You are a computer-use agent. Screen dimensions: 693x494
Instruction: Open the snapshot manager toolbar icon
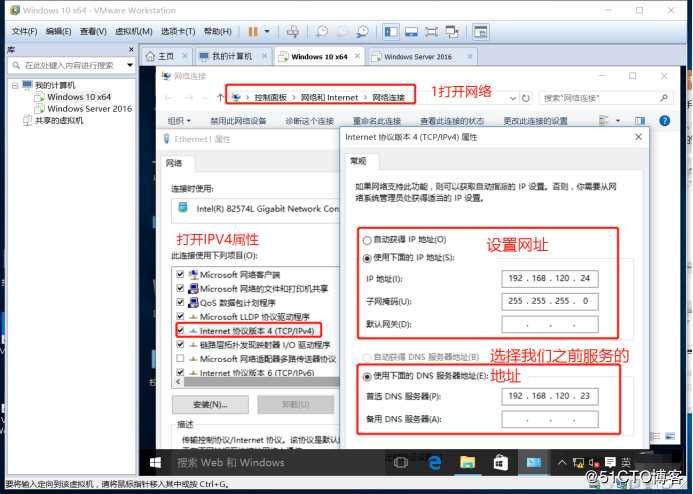coord(362,31)
